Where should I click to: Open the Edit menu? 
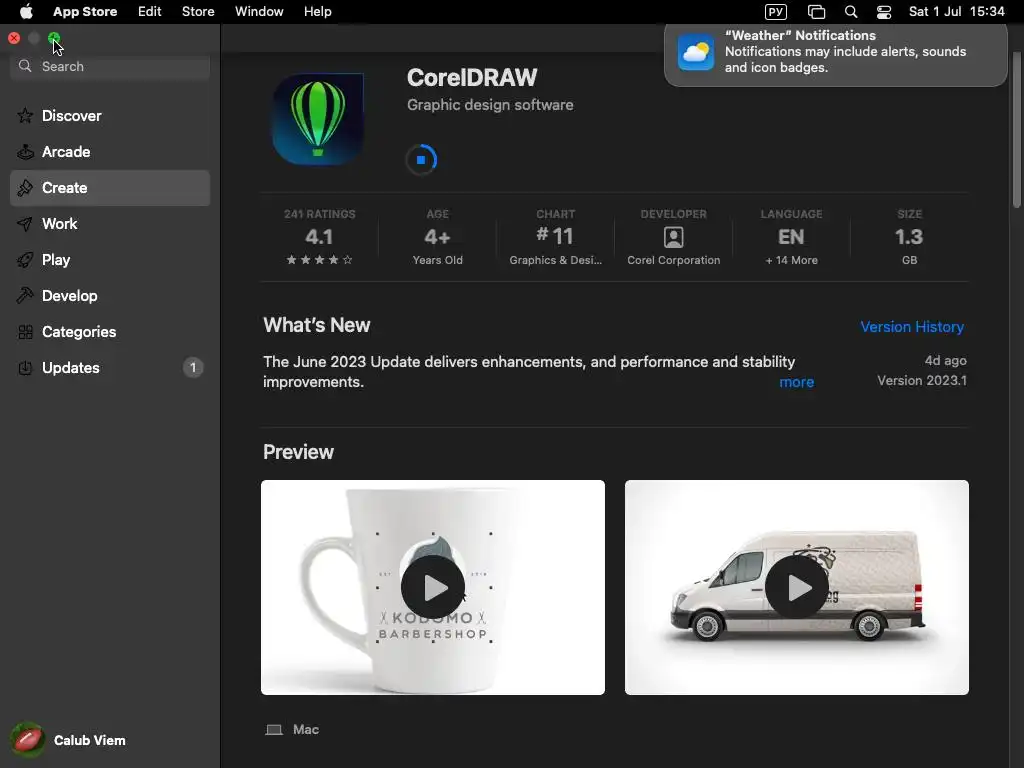coord(150,12)
